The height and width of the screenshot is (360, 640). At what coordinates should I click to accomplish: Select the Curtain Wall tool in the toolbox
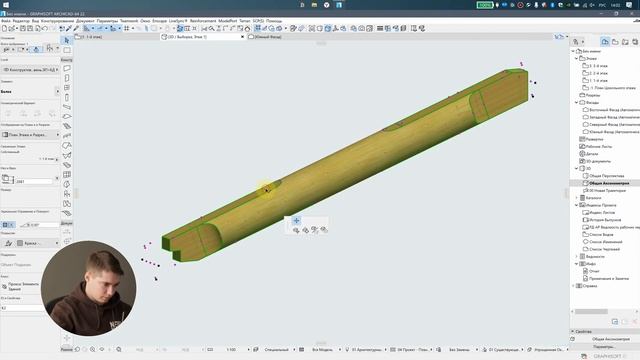pos(67,174)
